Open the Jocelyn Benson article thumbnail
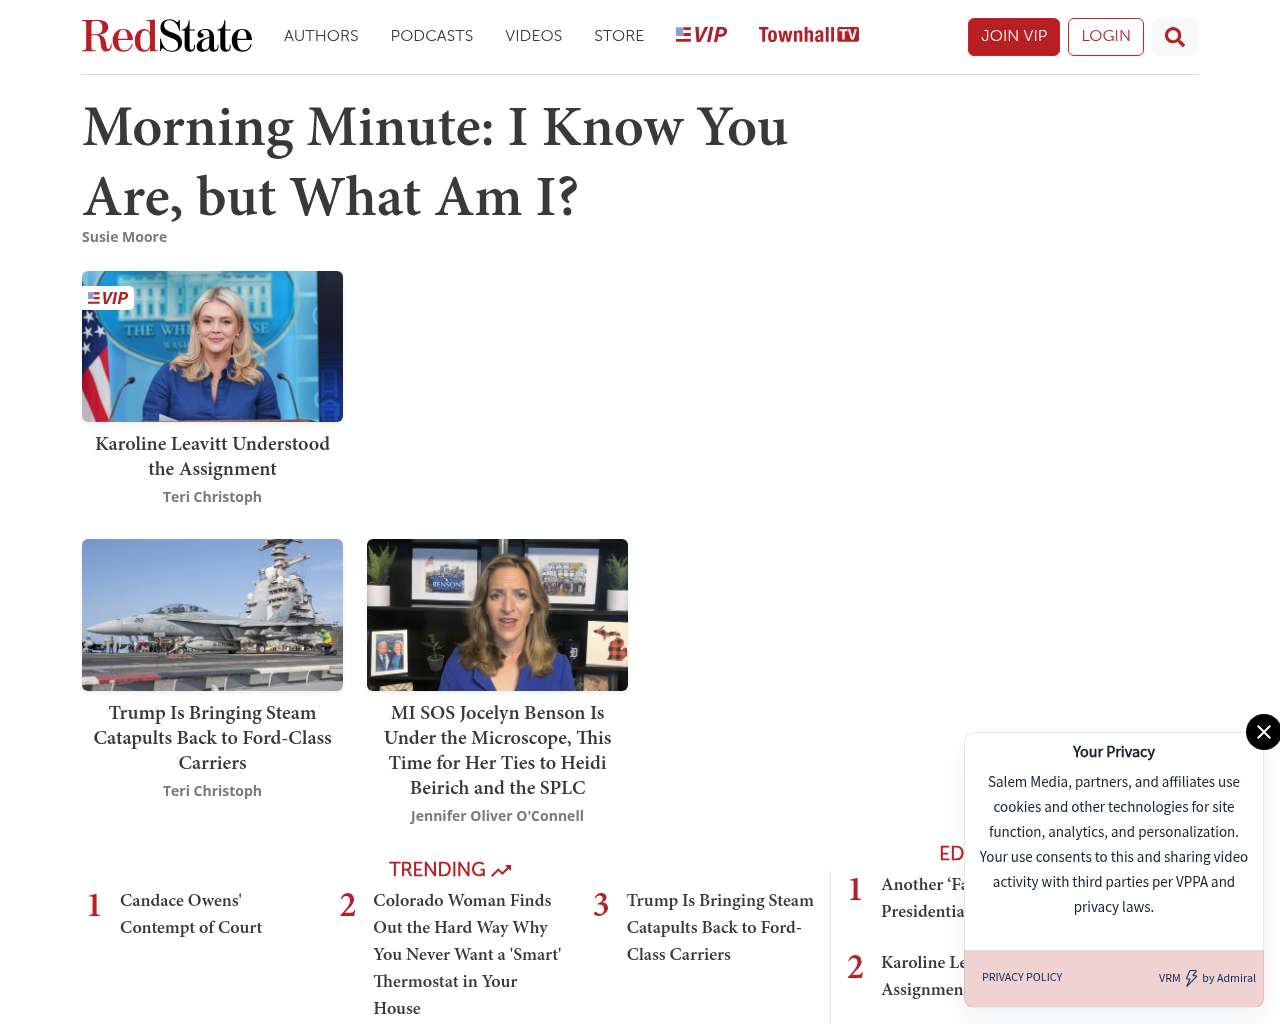 pyautogui.click(x=497, y=615)
